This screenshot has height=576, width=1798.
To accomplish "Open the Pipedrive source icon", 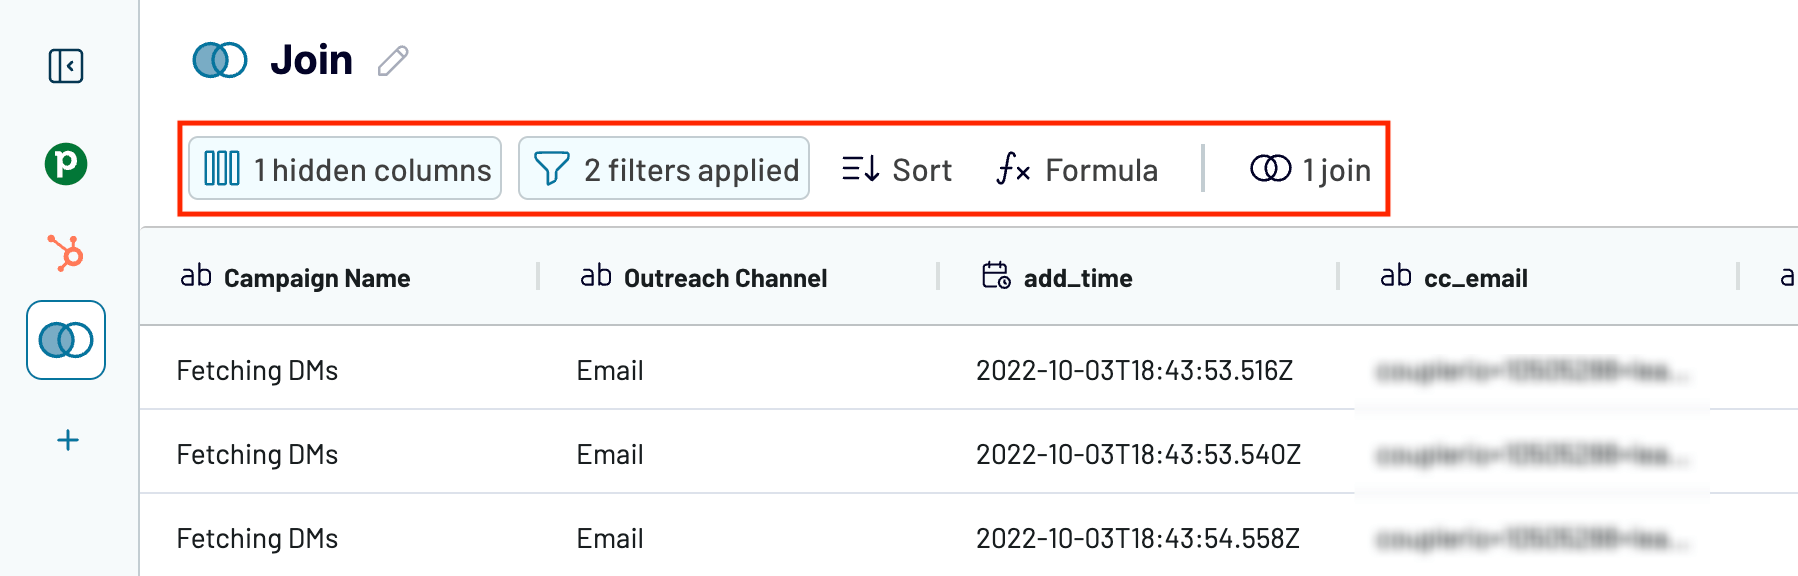I will 66,163.
